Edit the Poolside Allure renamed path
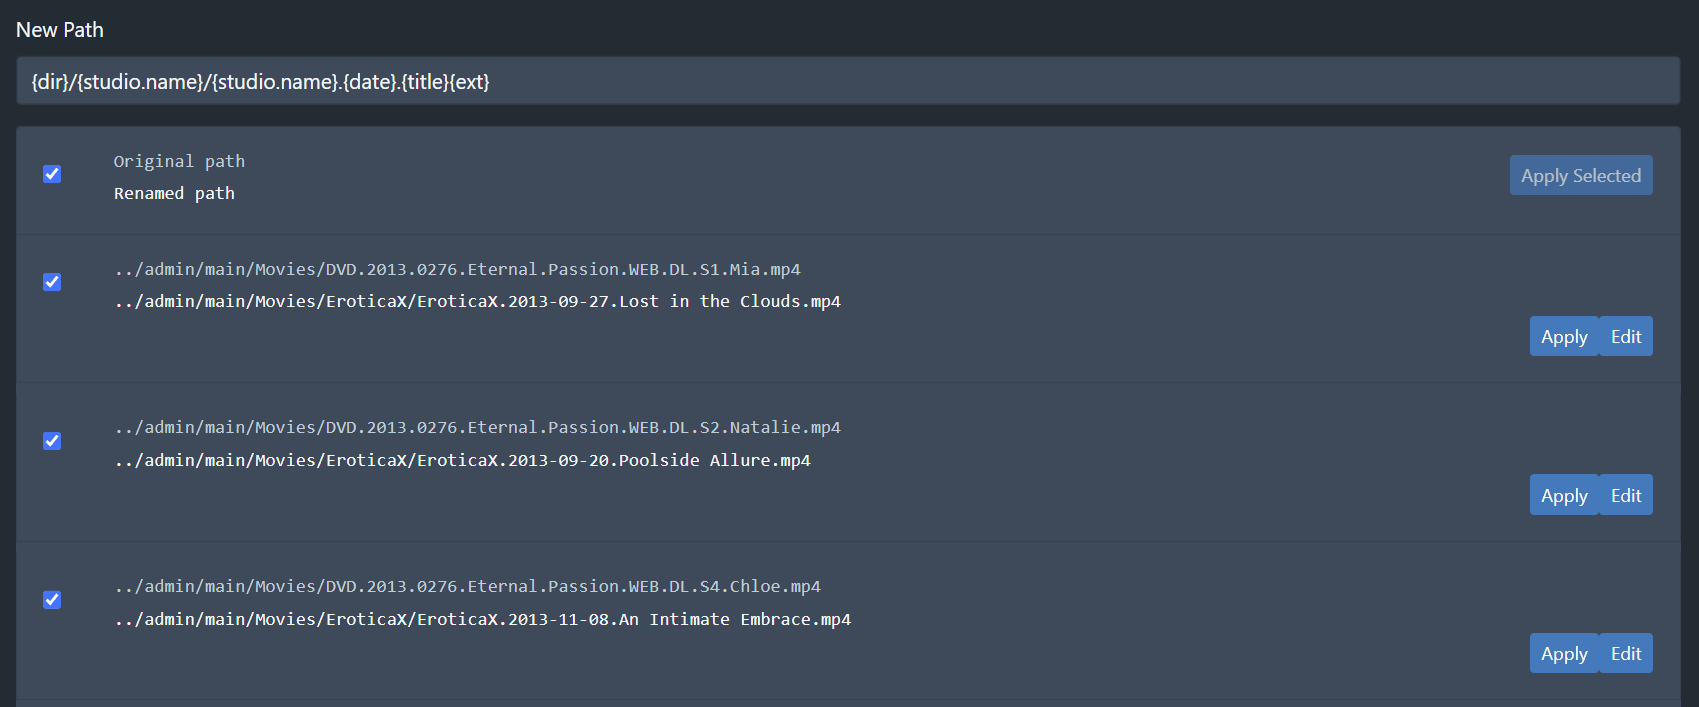1699x707 pixels. pos(1626,496)
